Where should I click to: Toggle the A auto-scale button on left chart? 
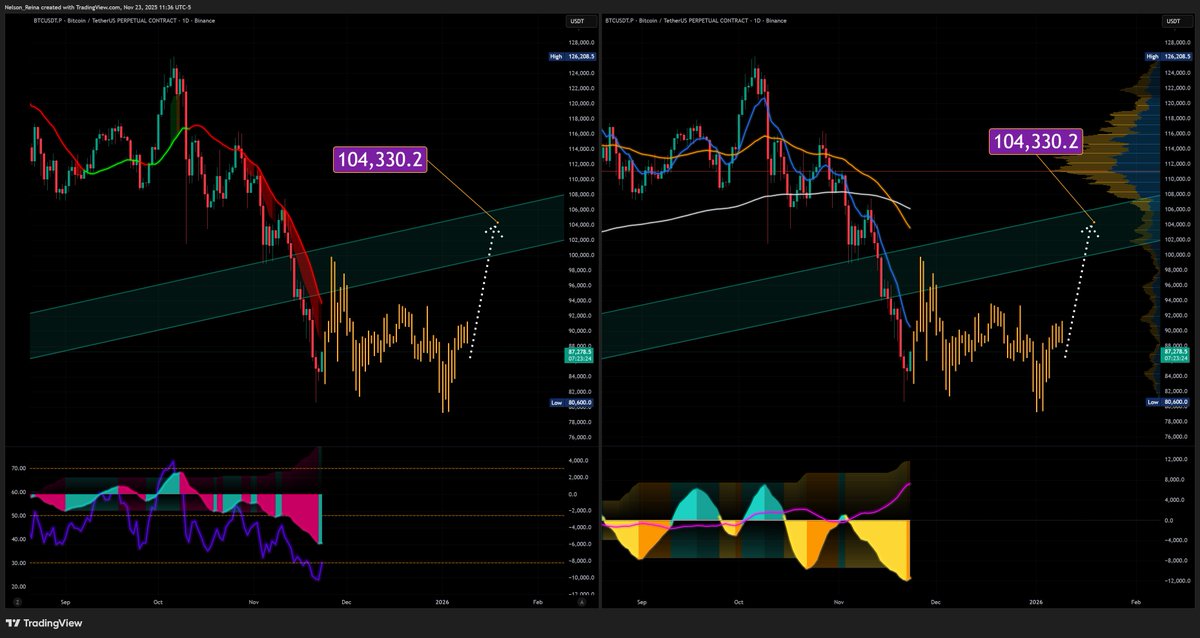582,603
